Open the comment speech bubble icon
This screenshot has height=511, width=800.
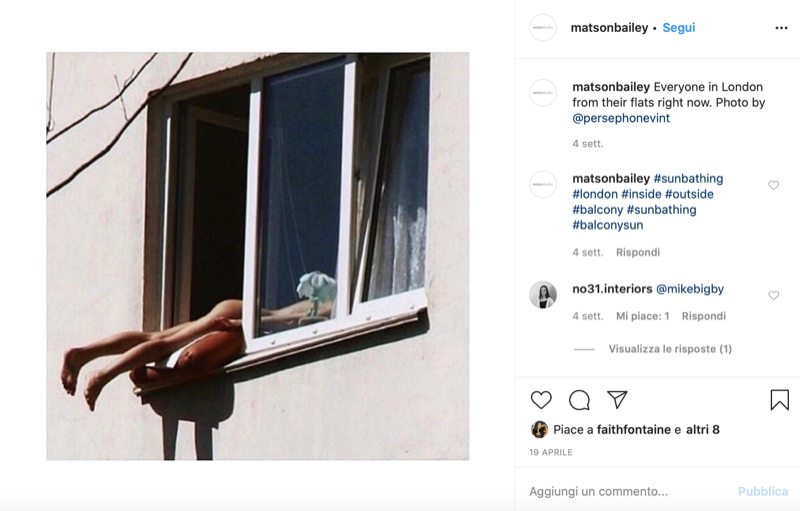click(x=579, y=400)
